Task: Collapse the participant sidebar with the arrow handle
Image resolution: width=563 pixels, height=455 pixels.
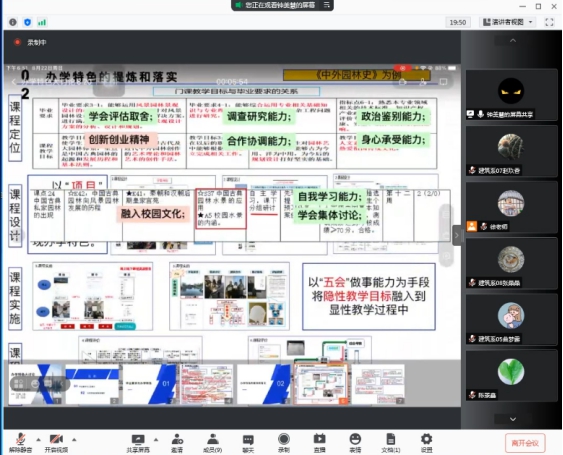Action: coord(457,236)
